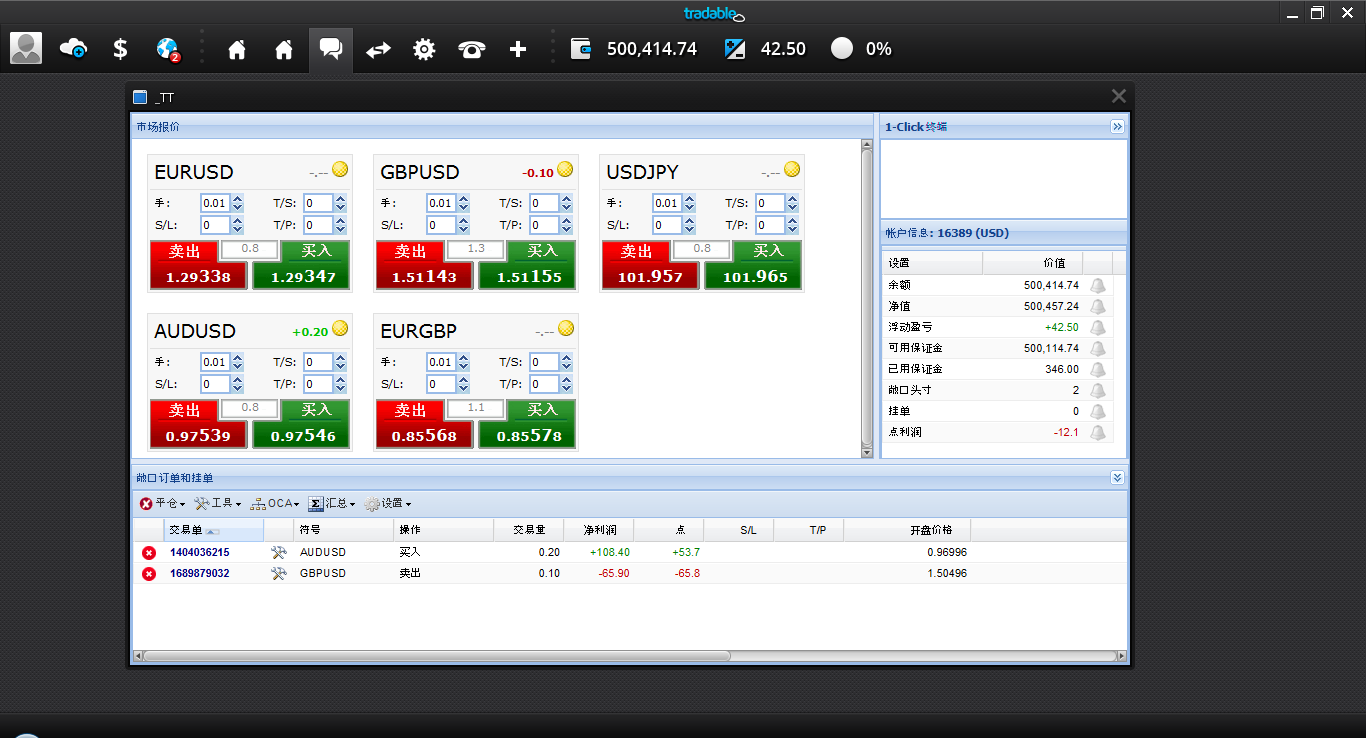
Task: Click the telephone icon in top toolbar
Action: (x=471, y=48)
